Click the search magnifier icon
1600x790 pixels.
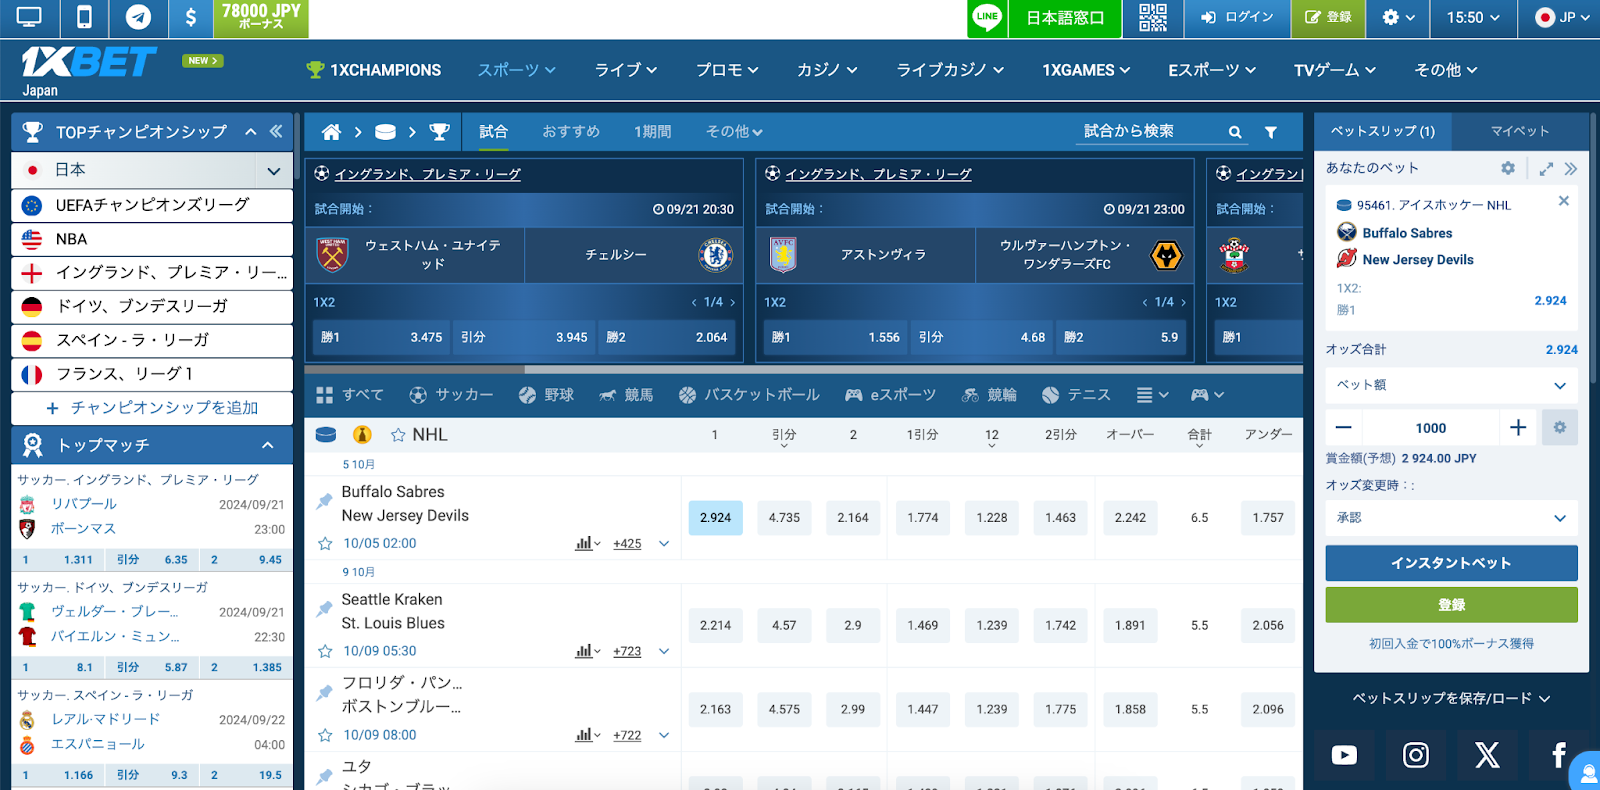(1235, 132)
